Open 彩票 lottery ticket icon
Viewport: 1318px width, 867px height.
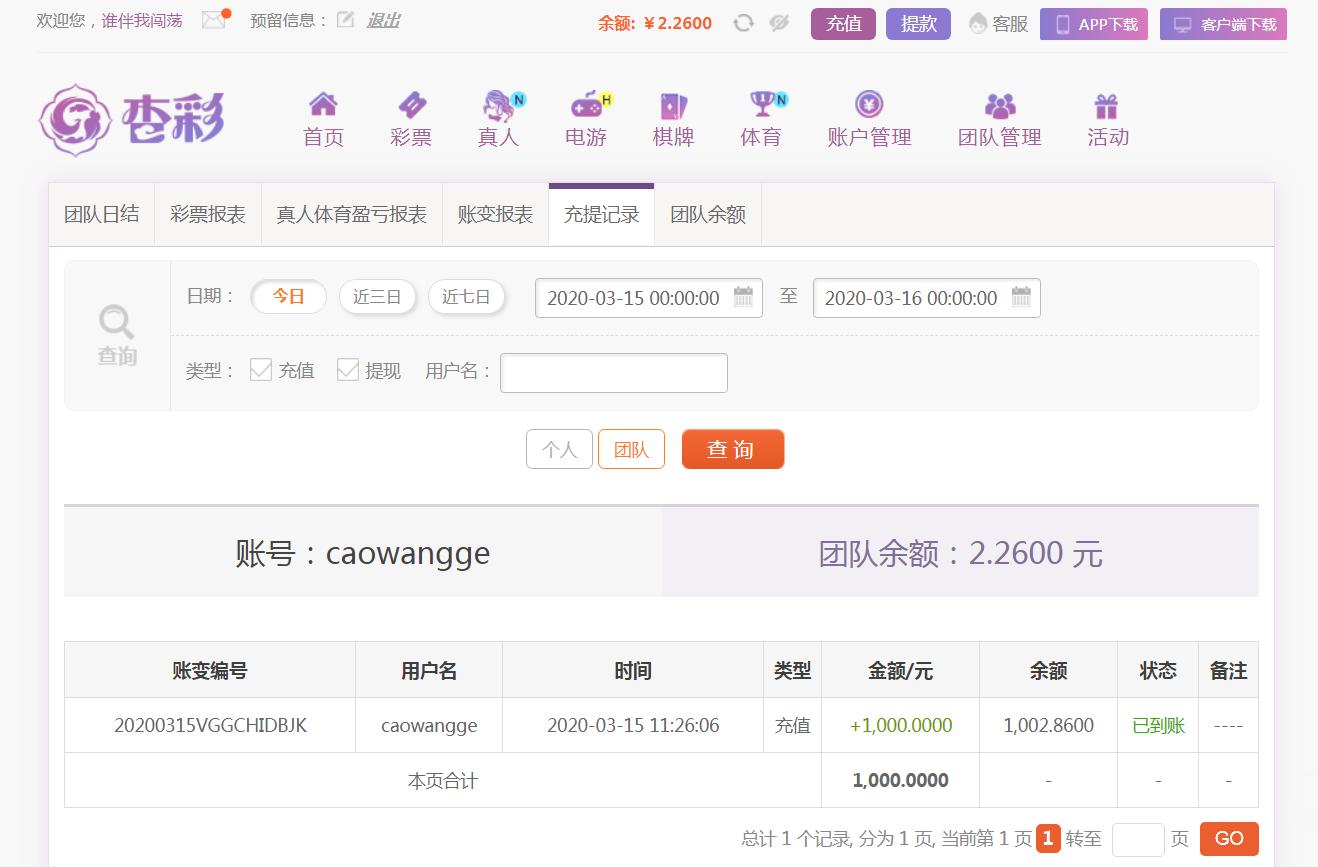click(x=411, y=104)
